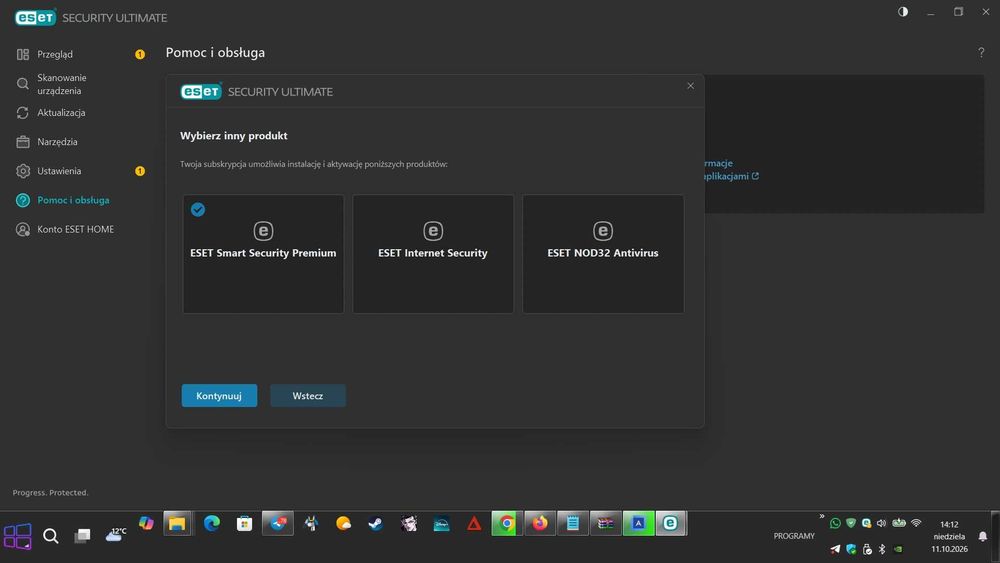Screen dimensions: 1000x563
Task: Open Task View on the taskbar
Action: click(x=82, y=536)
